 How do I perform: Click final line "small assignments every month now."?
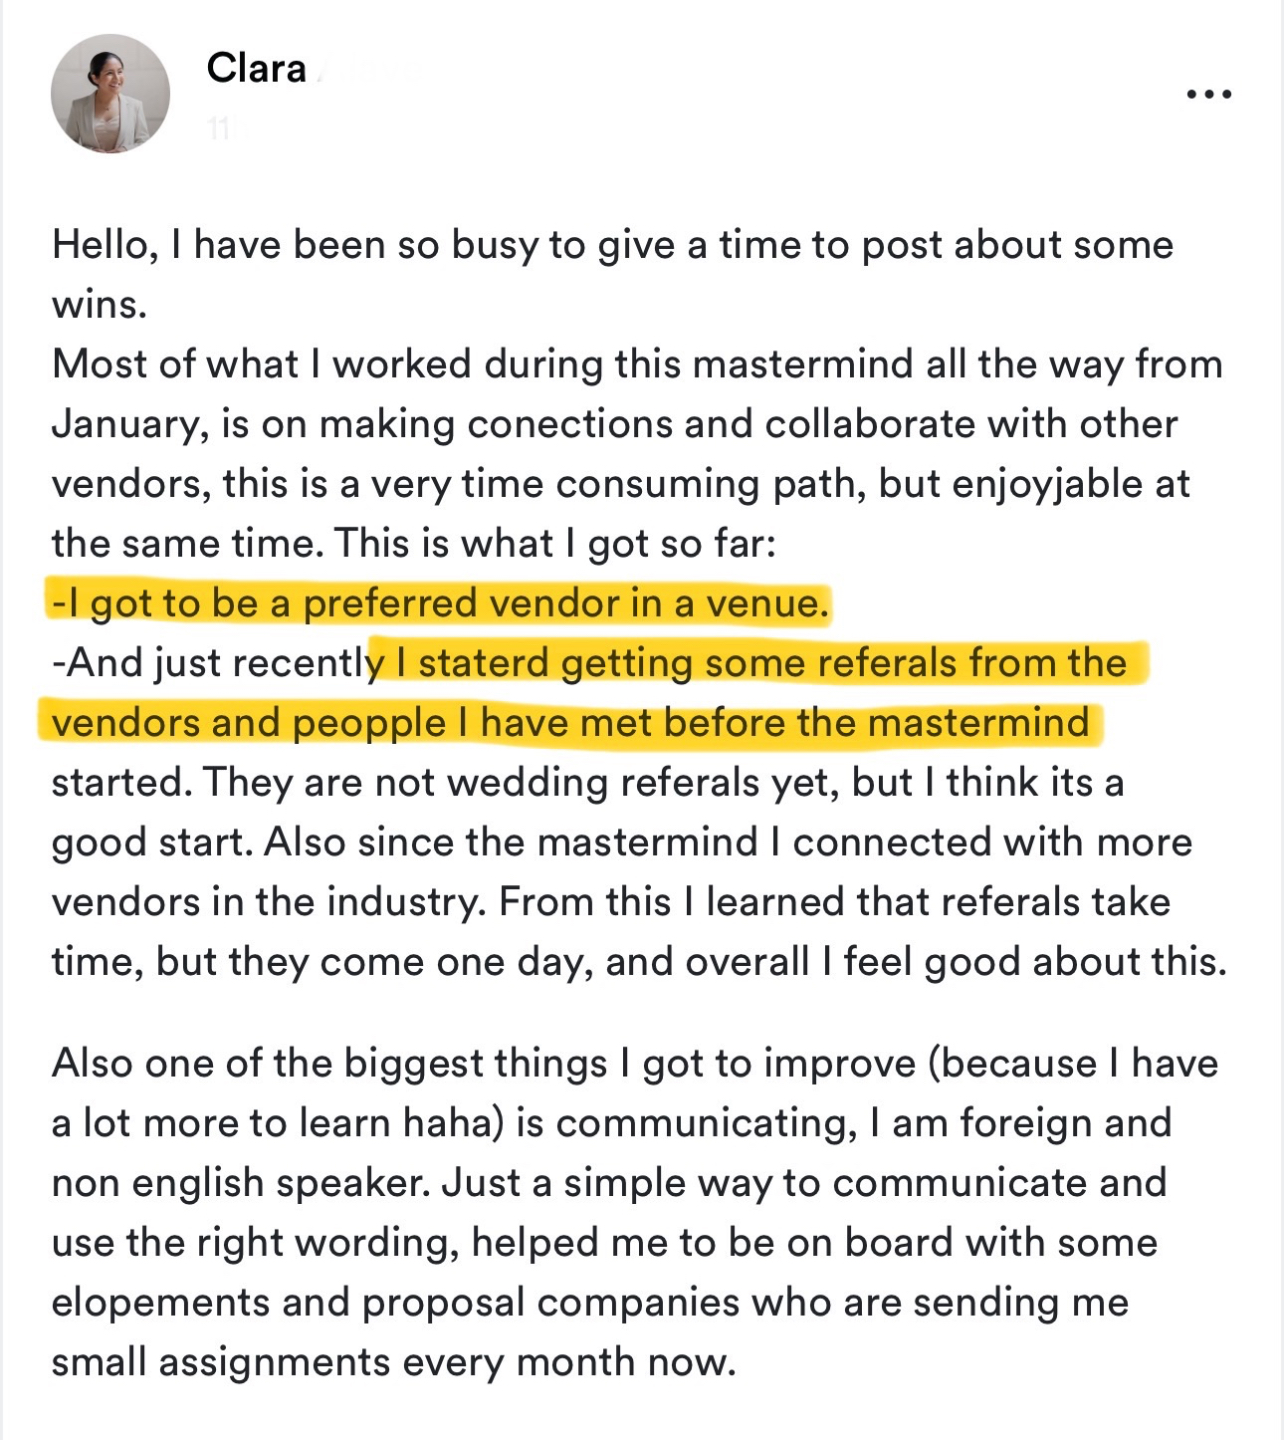point(393,1362)
